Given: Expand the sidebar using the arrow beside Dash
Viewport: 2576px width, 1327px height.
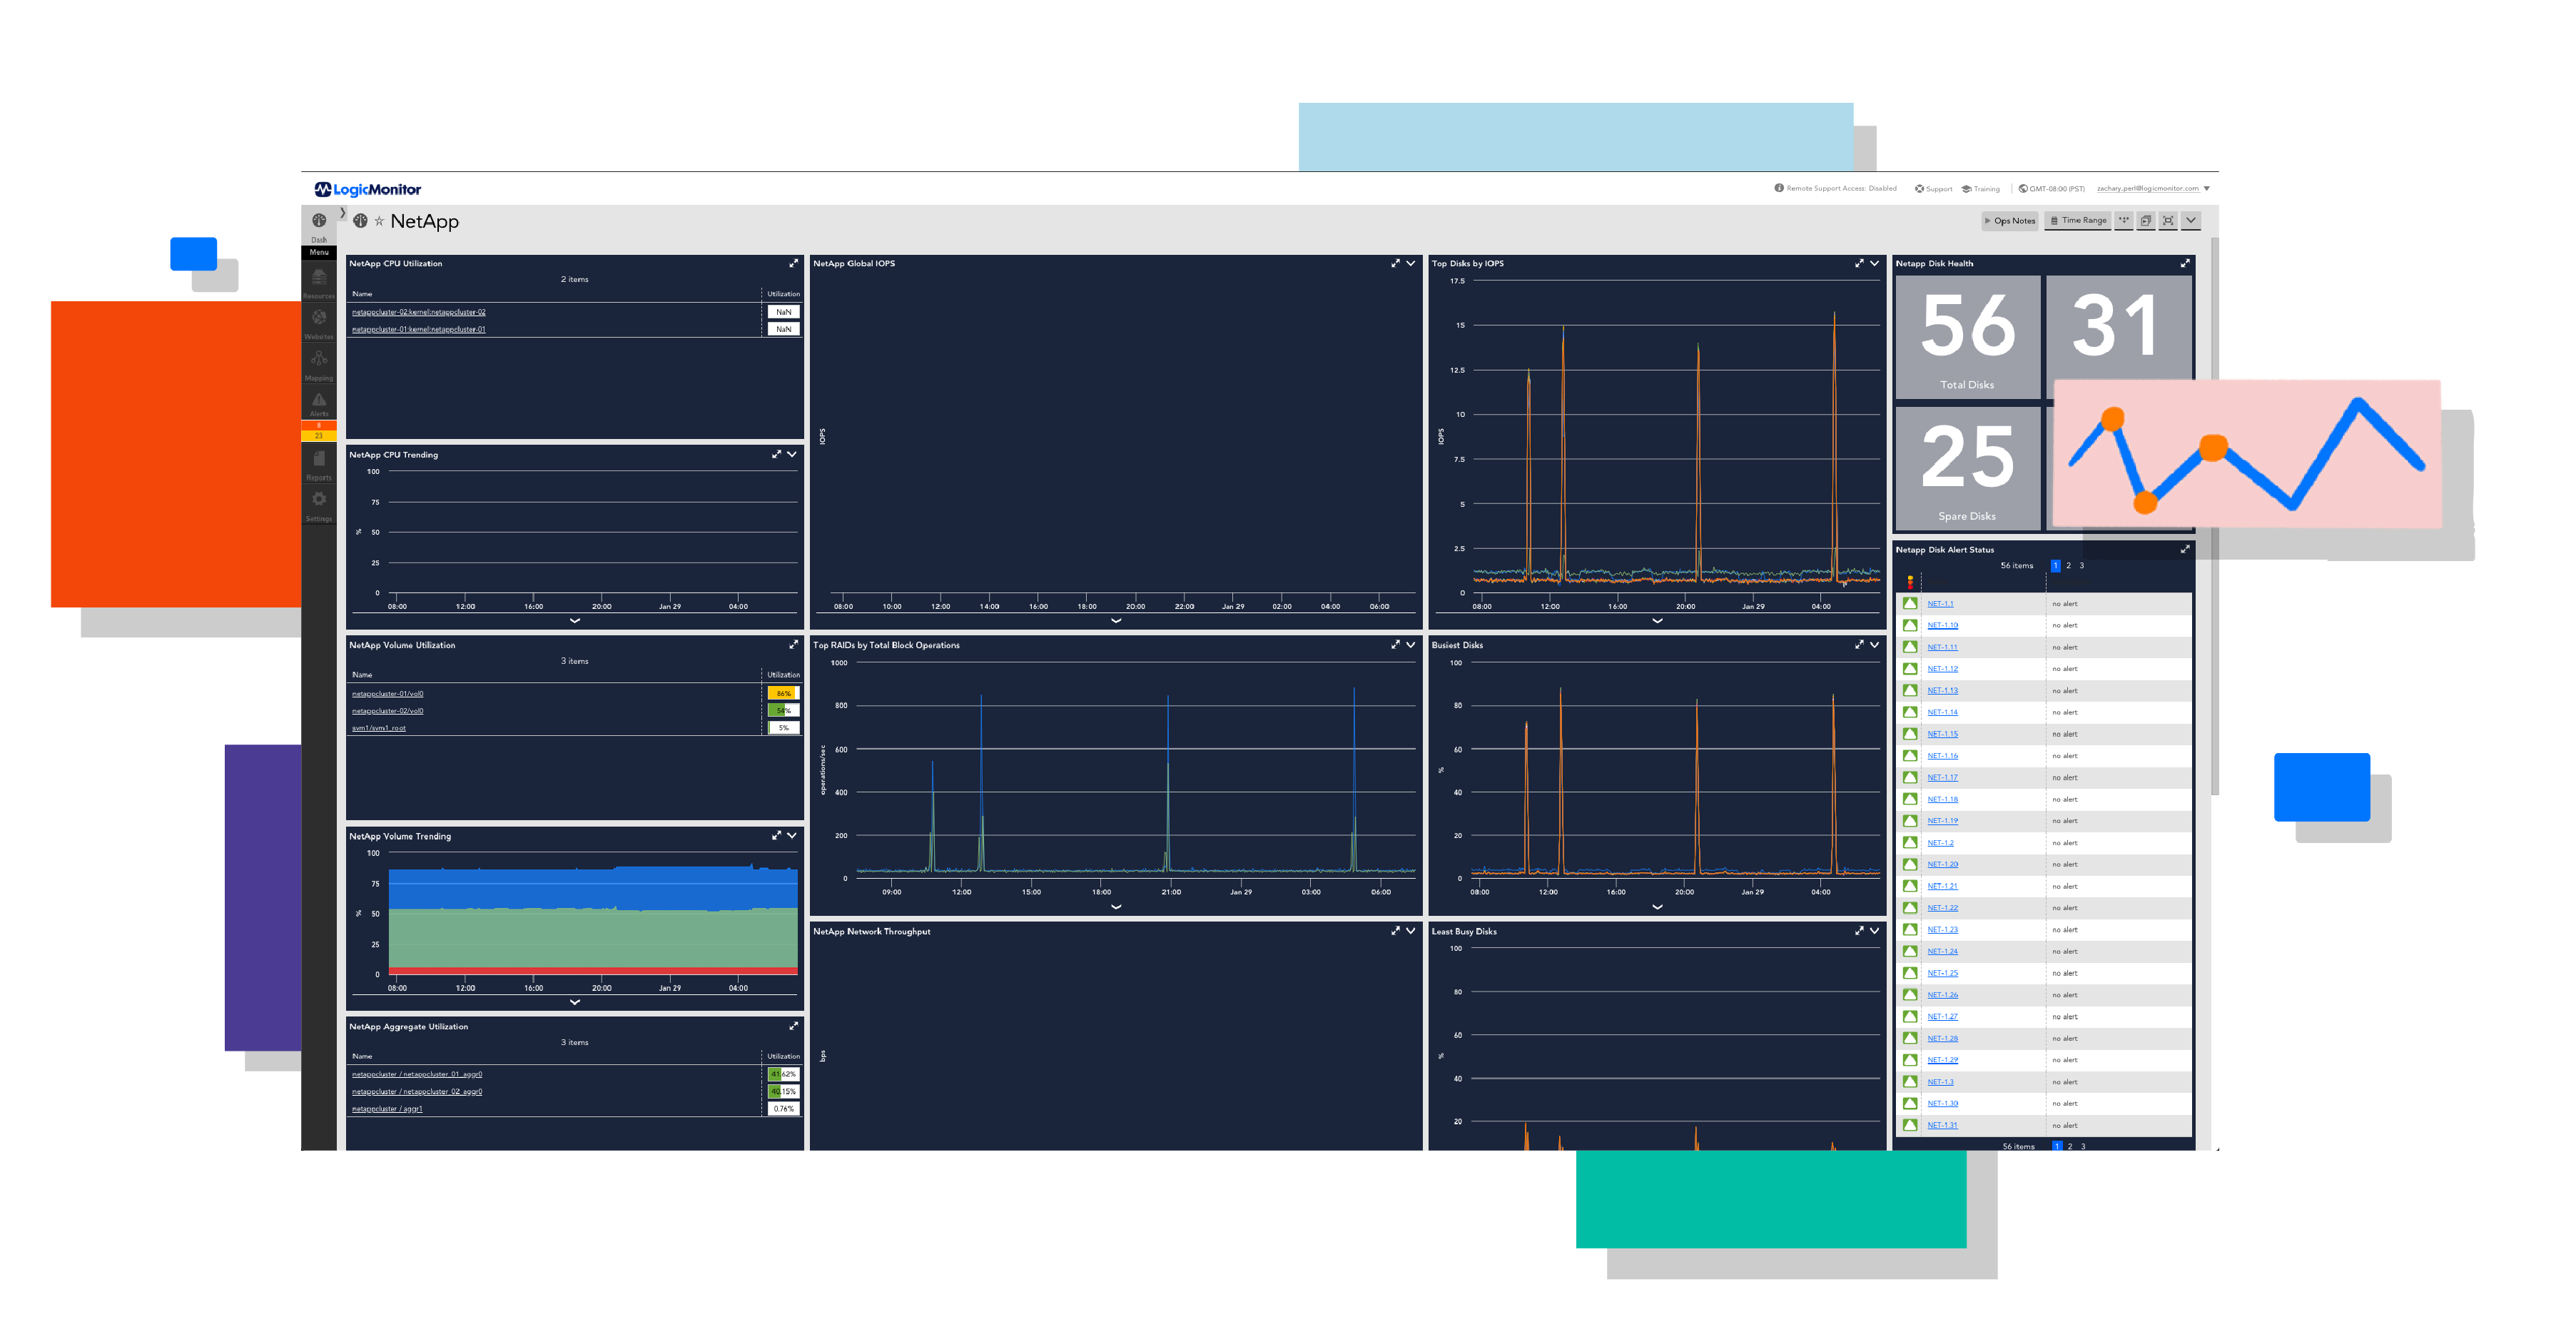Looking at the screenshot, I should [343, 213].
